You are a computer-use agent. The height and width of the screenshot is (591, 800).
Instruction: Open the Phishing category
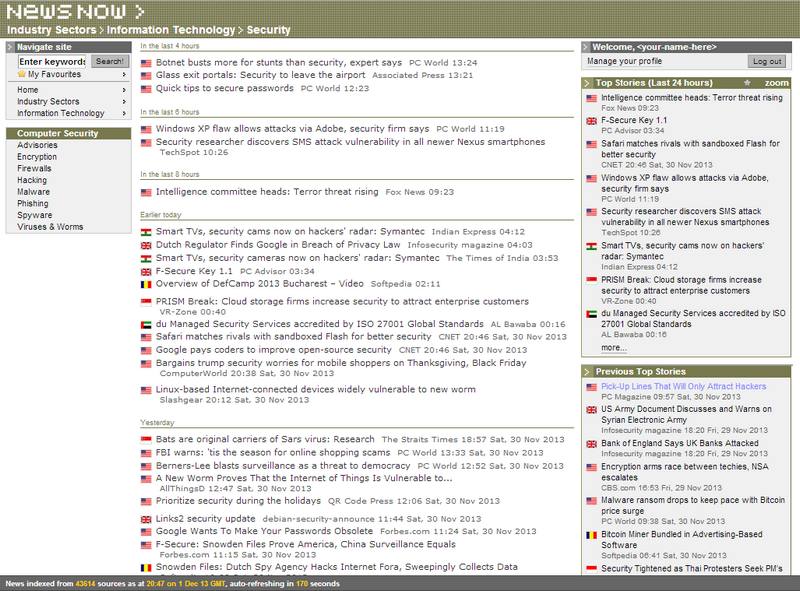(x=33, y=203)
